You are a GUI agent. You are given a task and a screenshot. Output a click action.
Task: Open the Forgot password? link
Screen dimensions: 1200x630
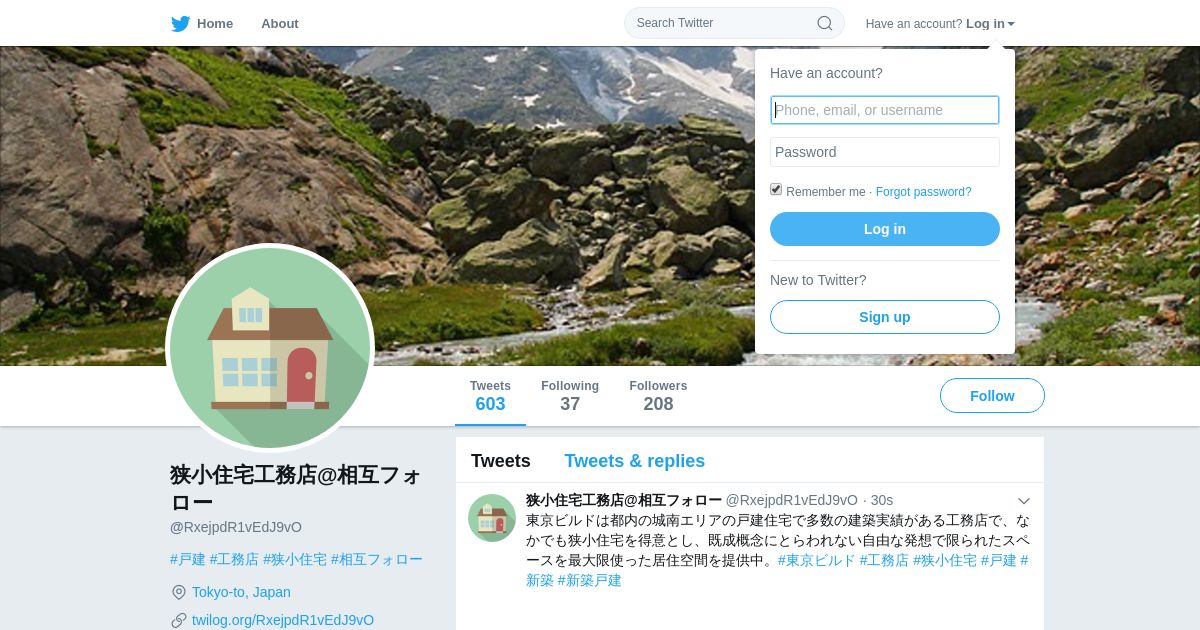tap(923, 192)
